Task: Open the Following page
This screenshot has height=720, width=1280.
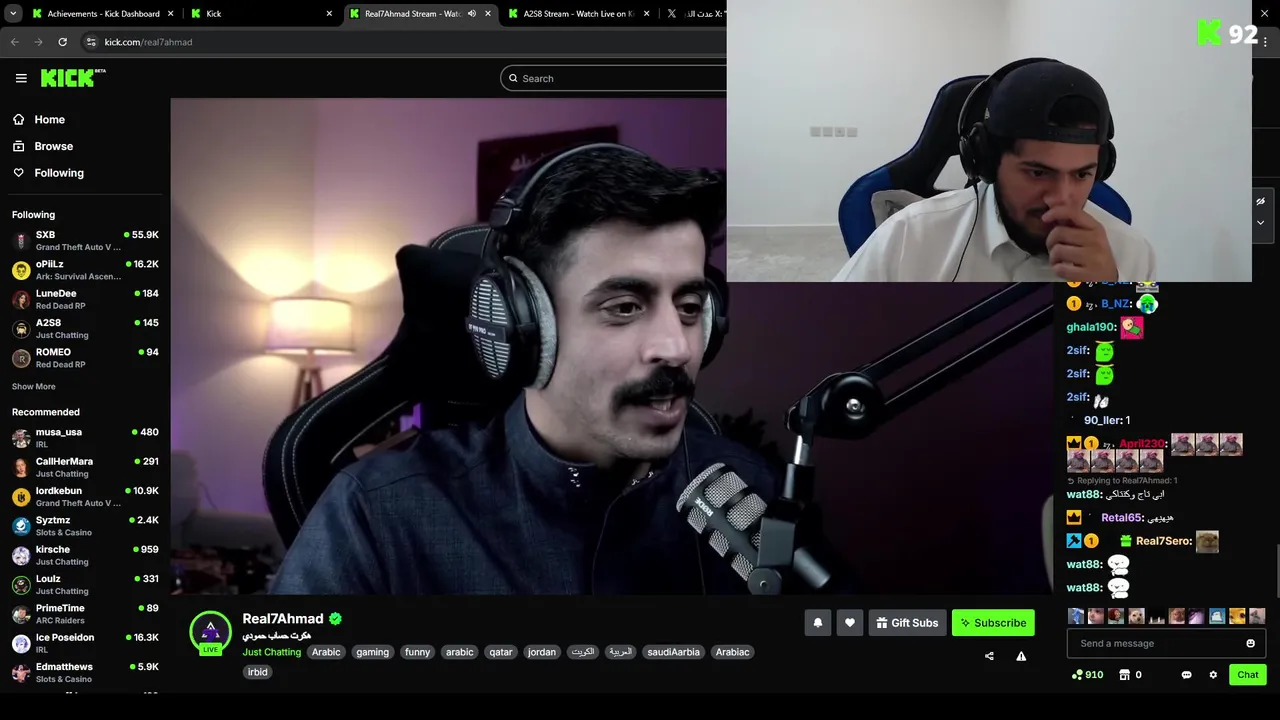Action: pyautogui.click(x=59, y=173)
